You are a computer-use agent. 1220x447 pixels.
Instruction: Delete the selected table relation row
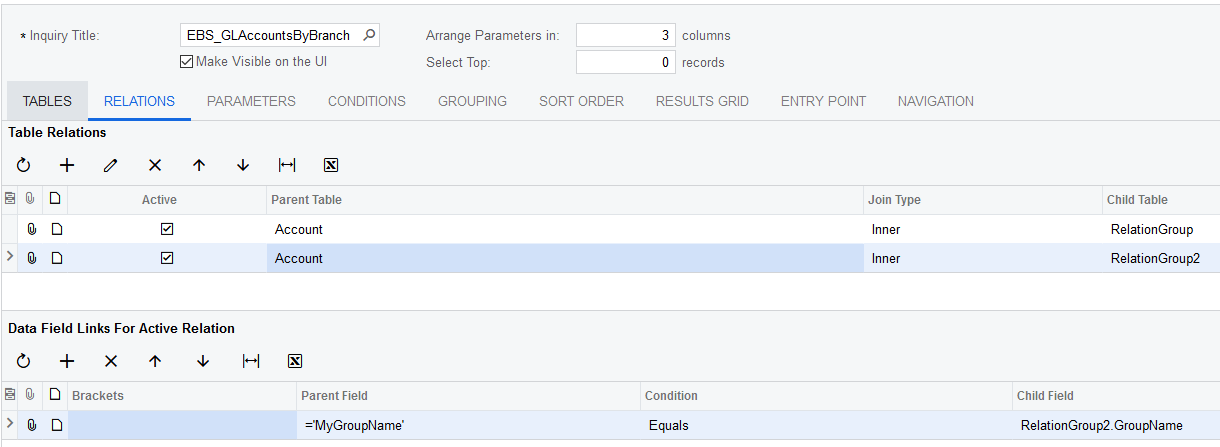point(155,165)
